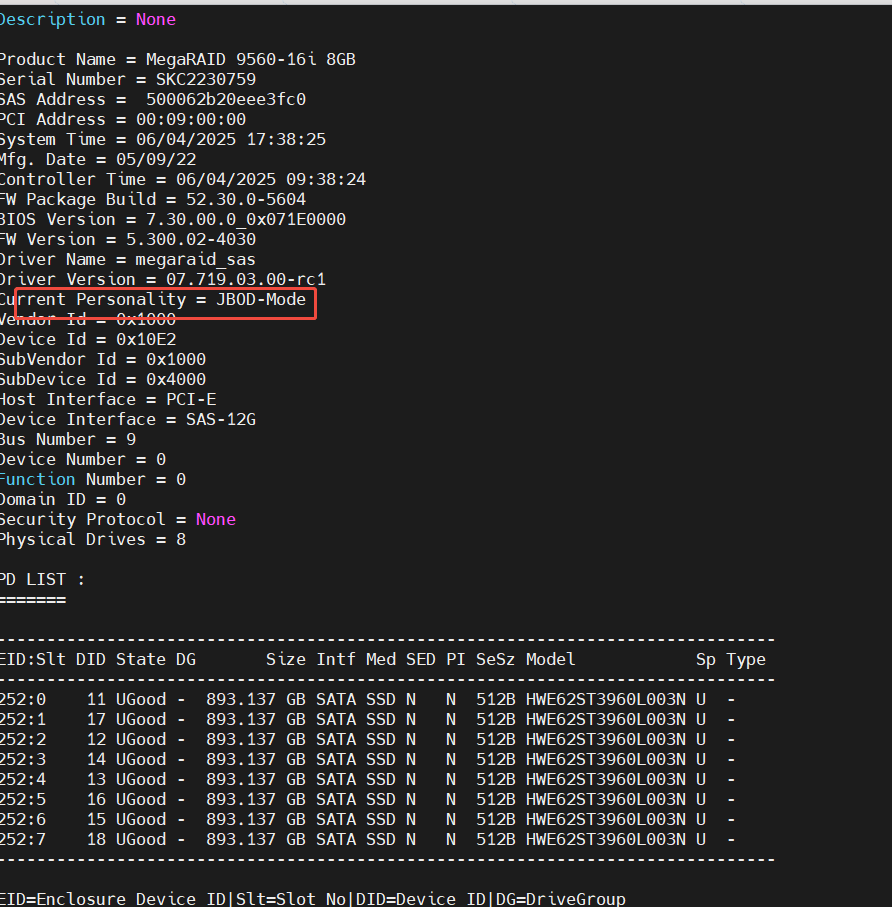892x907 pixels.
Task: Click the Controller Time 06/04/2025 09:38:24 line
Action: (183, 179)
